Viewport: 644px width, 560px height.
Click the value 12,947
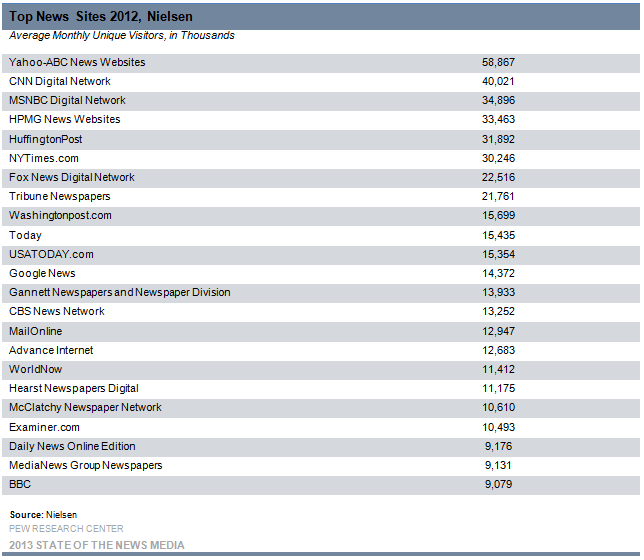click(x=498, y=331)
